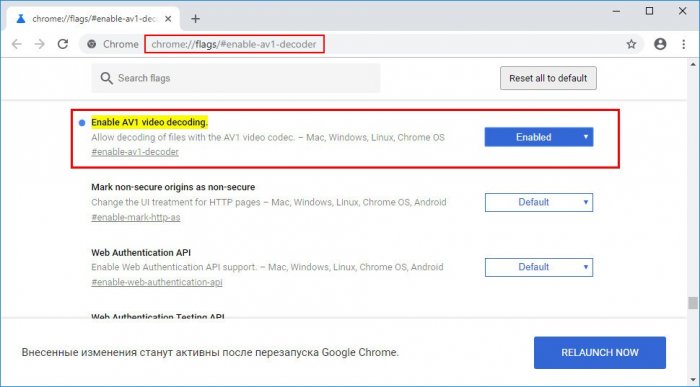Click the Web Authentication API title
Image resolution: width=700 pixels, height=387 pixels.
(x=141, y=252)
